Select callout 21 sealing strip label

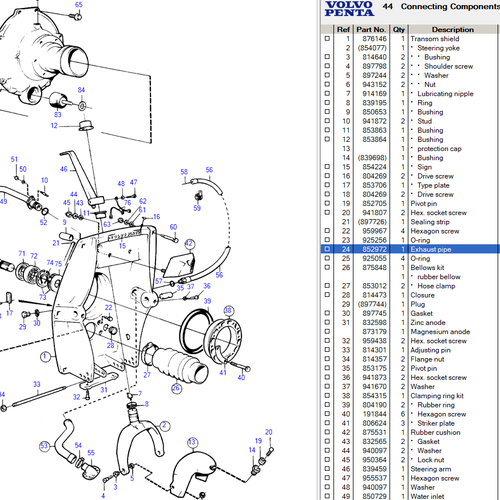click(x=56, y=243)
